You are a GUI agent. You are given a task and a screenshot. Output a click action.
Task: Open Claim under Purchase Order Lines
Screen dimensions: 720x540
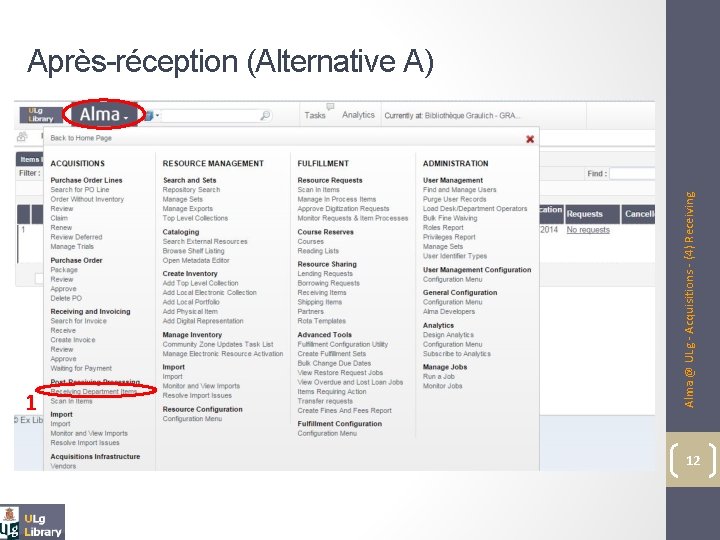59,218
